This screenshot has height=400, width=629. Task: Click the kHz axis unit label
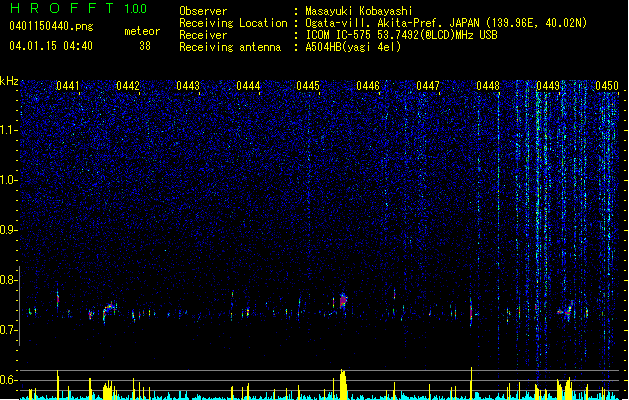tap(9, 81)
